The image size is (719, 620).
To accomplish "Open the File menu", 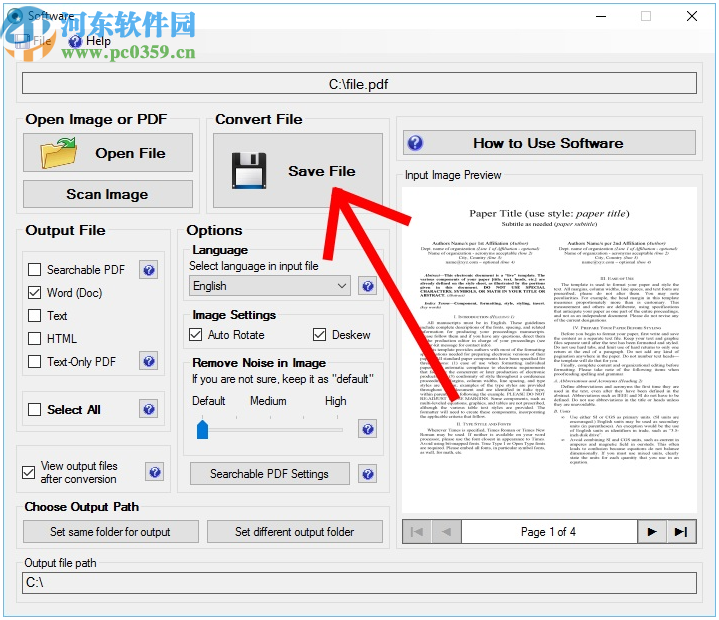I will click(35, 41).
